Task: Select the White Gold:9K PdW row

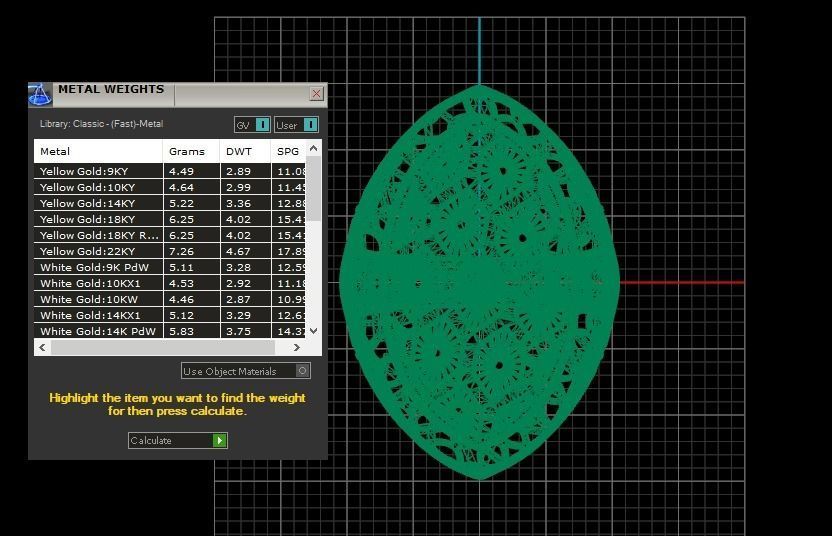Action: [170, 267]
